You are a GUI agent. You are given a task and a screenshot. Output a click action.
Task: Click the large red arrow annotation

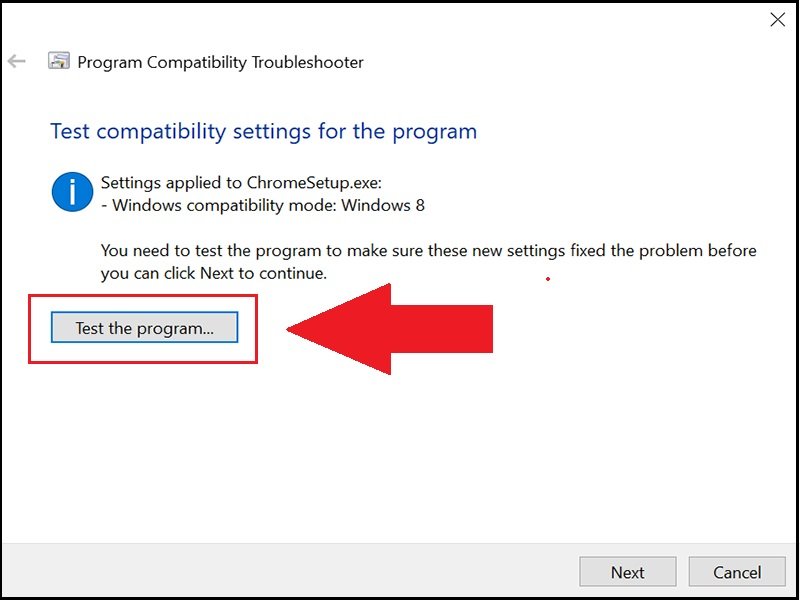(390, 329)
